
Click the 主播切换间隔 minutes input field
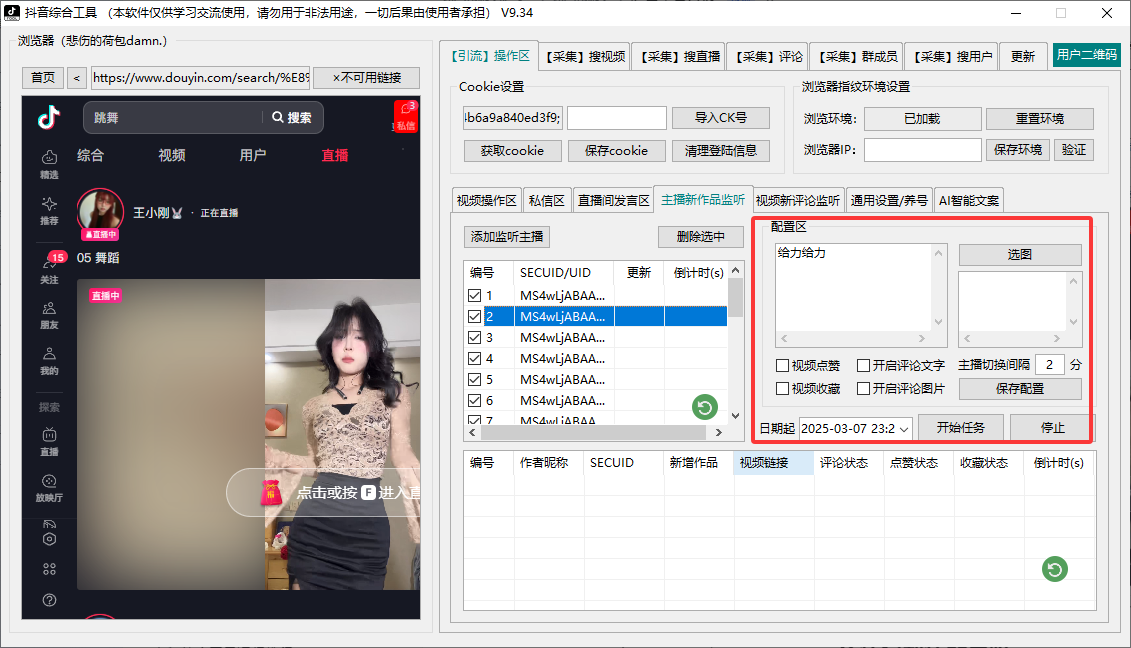[x=1048, y=365]
